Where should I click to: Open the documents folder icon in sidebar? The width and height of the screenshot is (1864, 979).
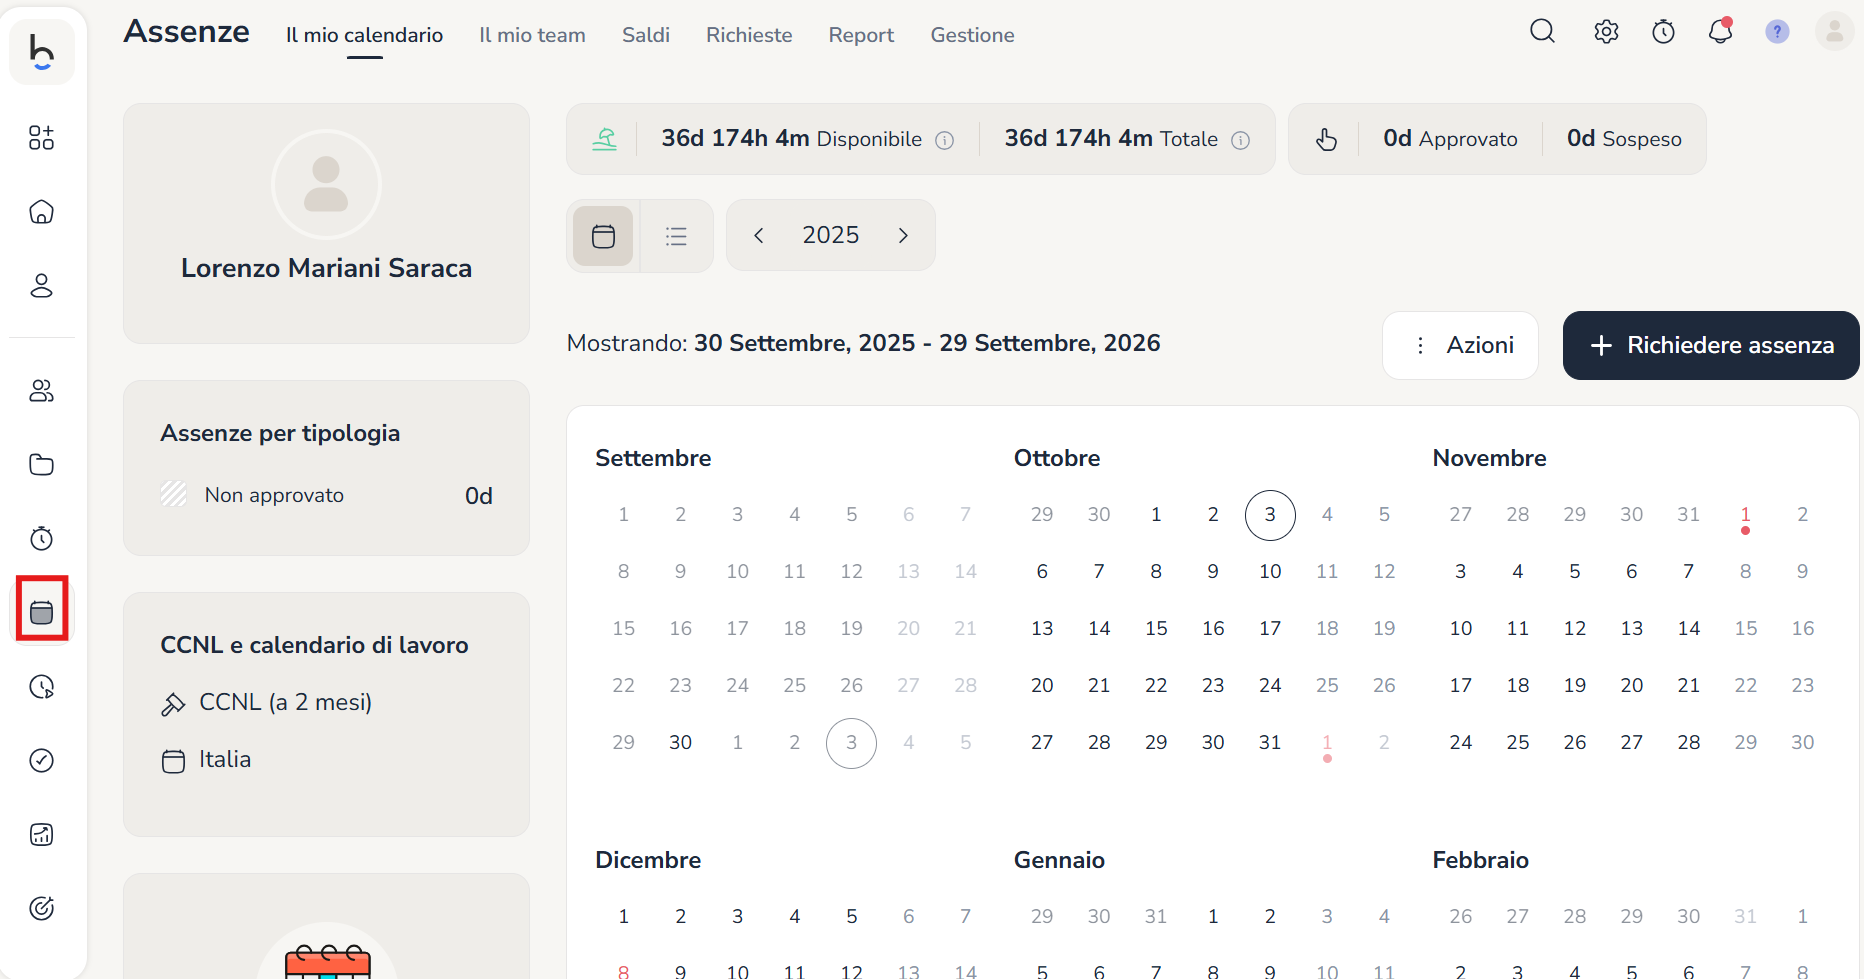[x=41, y=465]
